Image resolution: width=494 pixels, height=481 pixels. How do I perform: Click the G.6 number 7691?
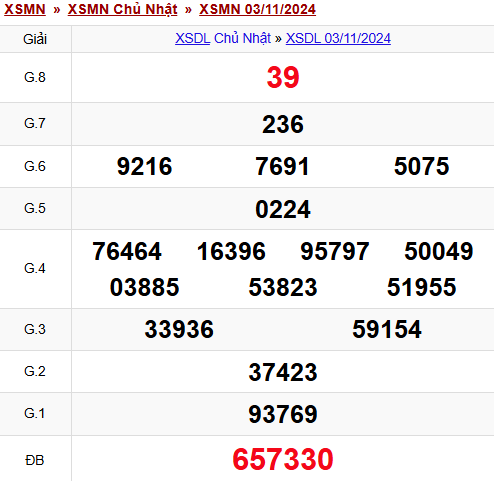[x=282, y=166]
